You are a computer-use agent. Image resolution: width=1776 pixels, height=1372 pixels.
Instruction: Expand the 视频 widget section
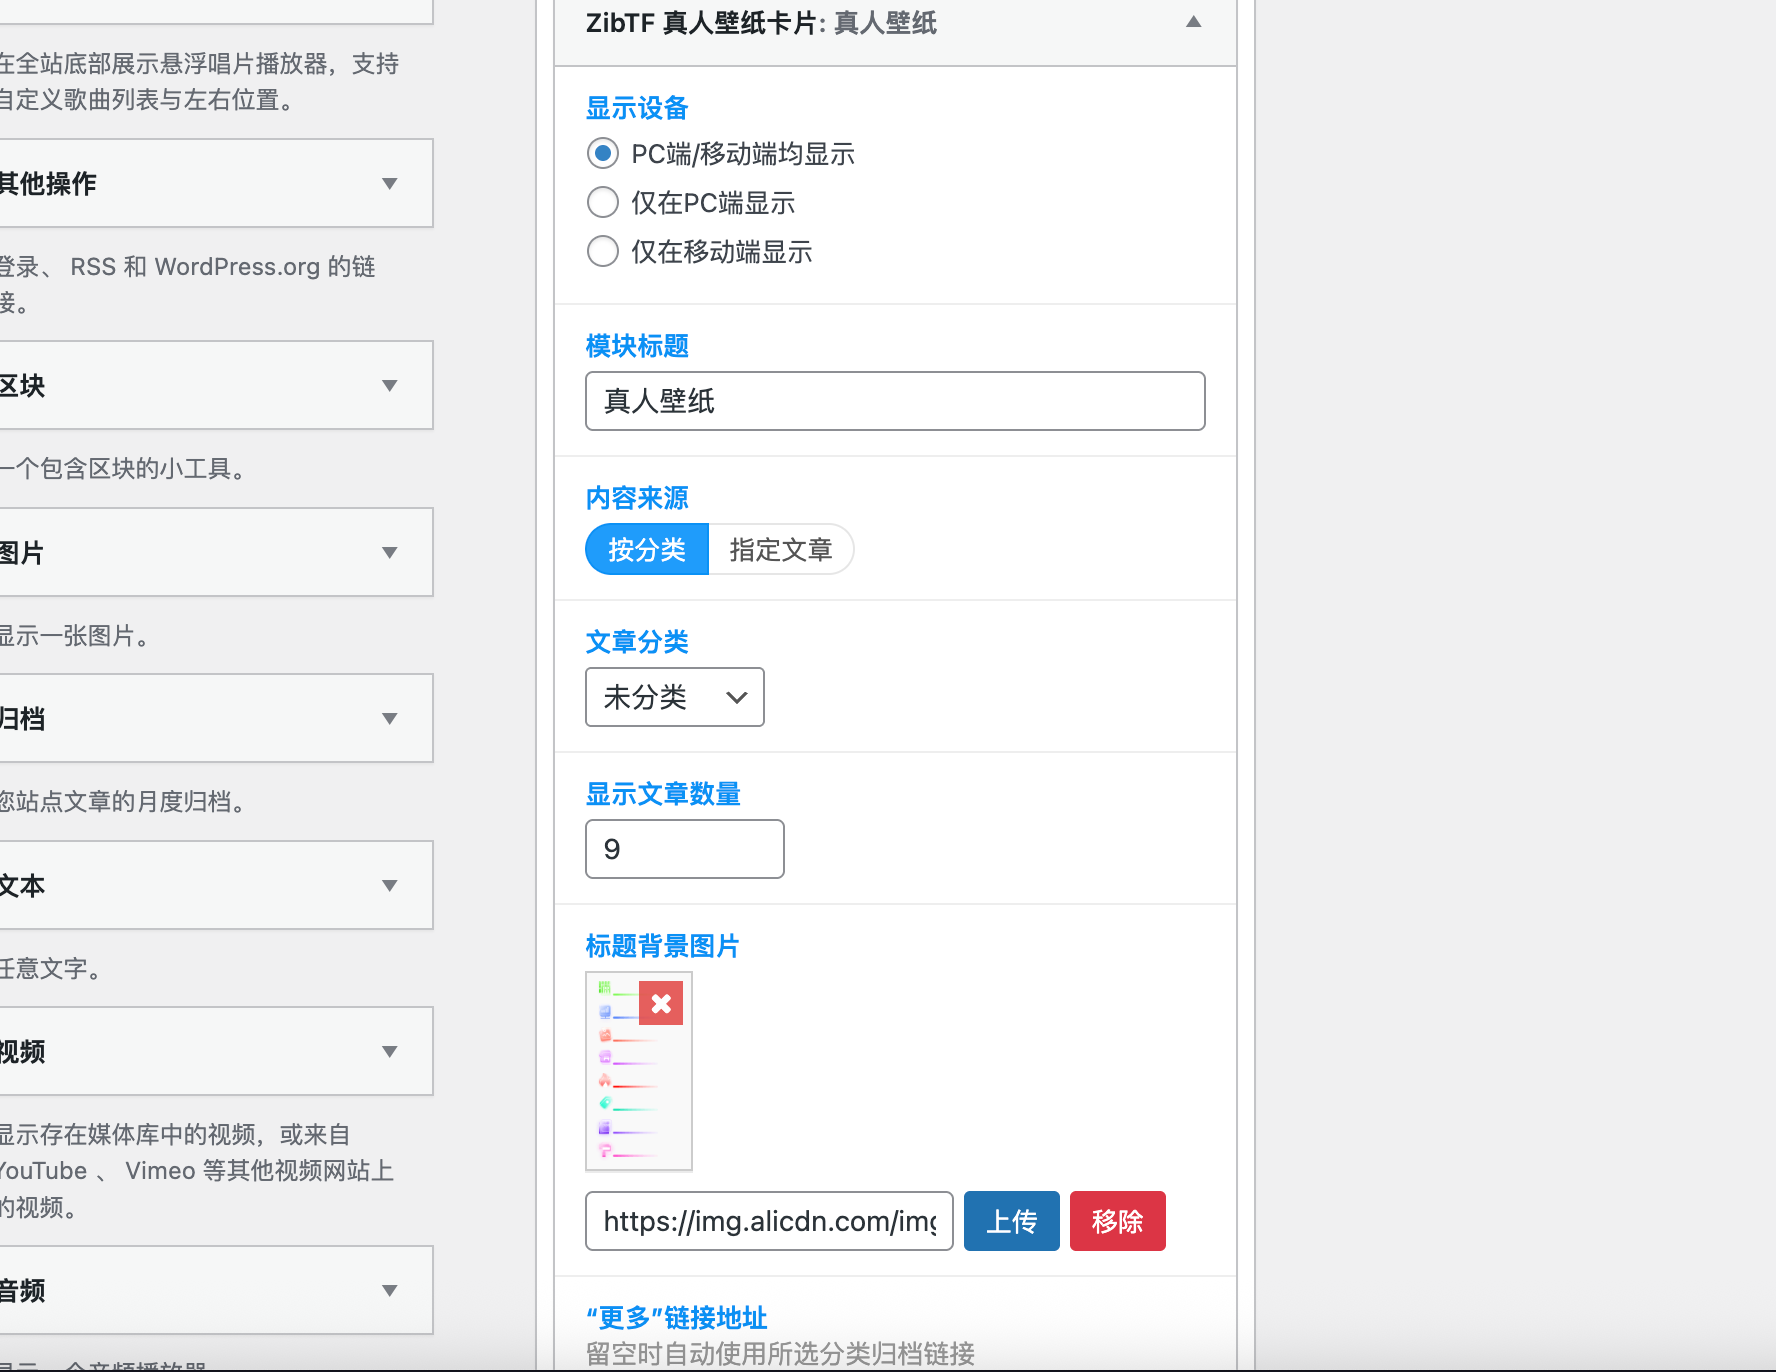pyautogui.click(x=389, y=1051)
